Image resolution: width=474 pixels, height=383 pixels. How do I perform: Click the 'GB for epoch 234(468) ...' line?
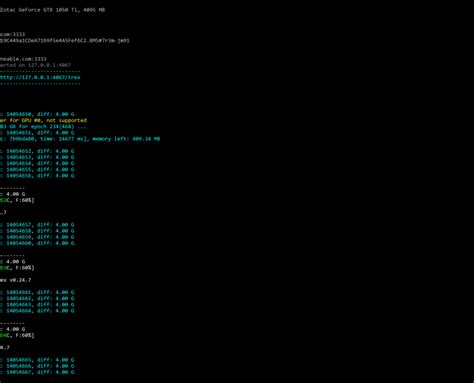tap(43, 126)
